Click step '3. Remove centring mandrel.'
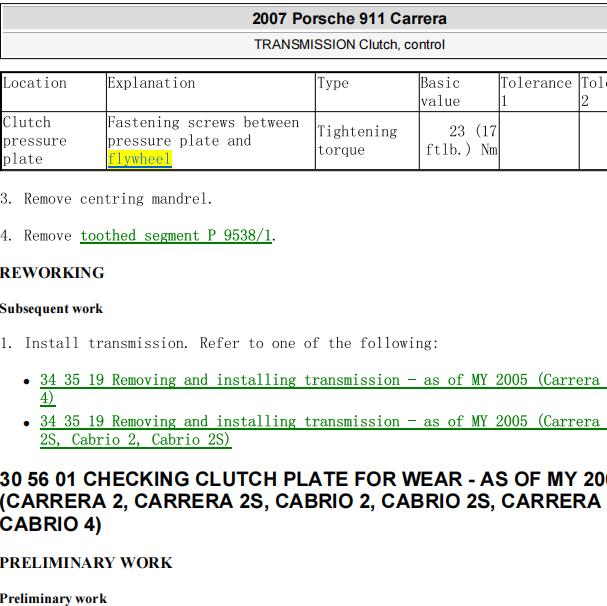 106,199
